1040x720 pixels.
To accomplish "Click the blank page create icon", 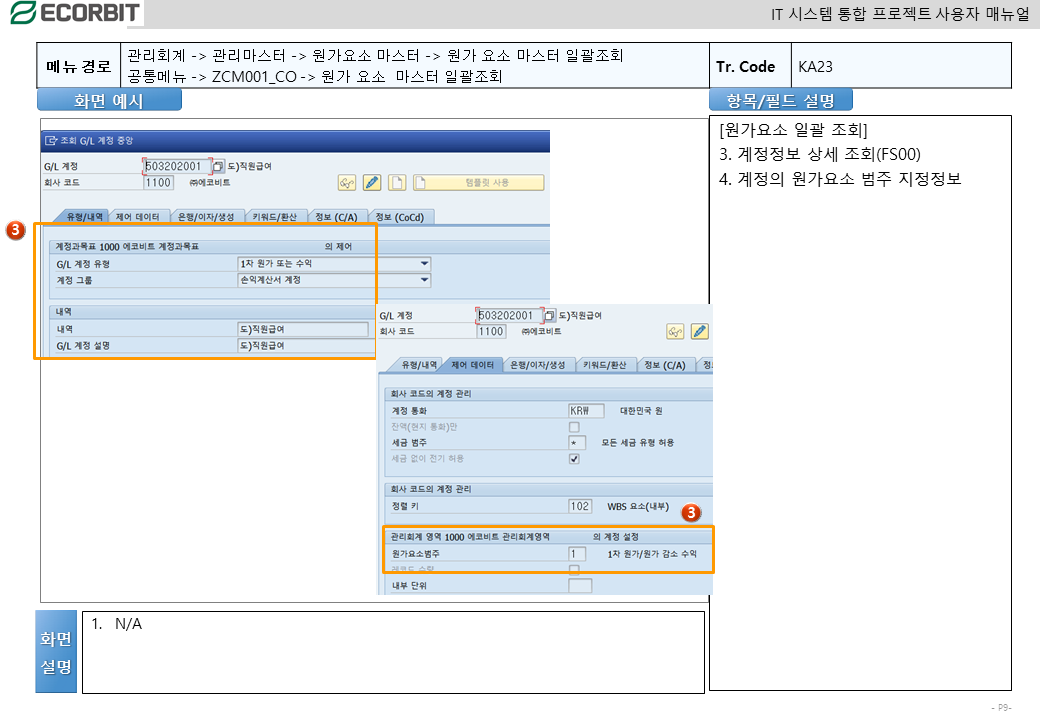I will pyautogui.click(x=397, y=182).
